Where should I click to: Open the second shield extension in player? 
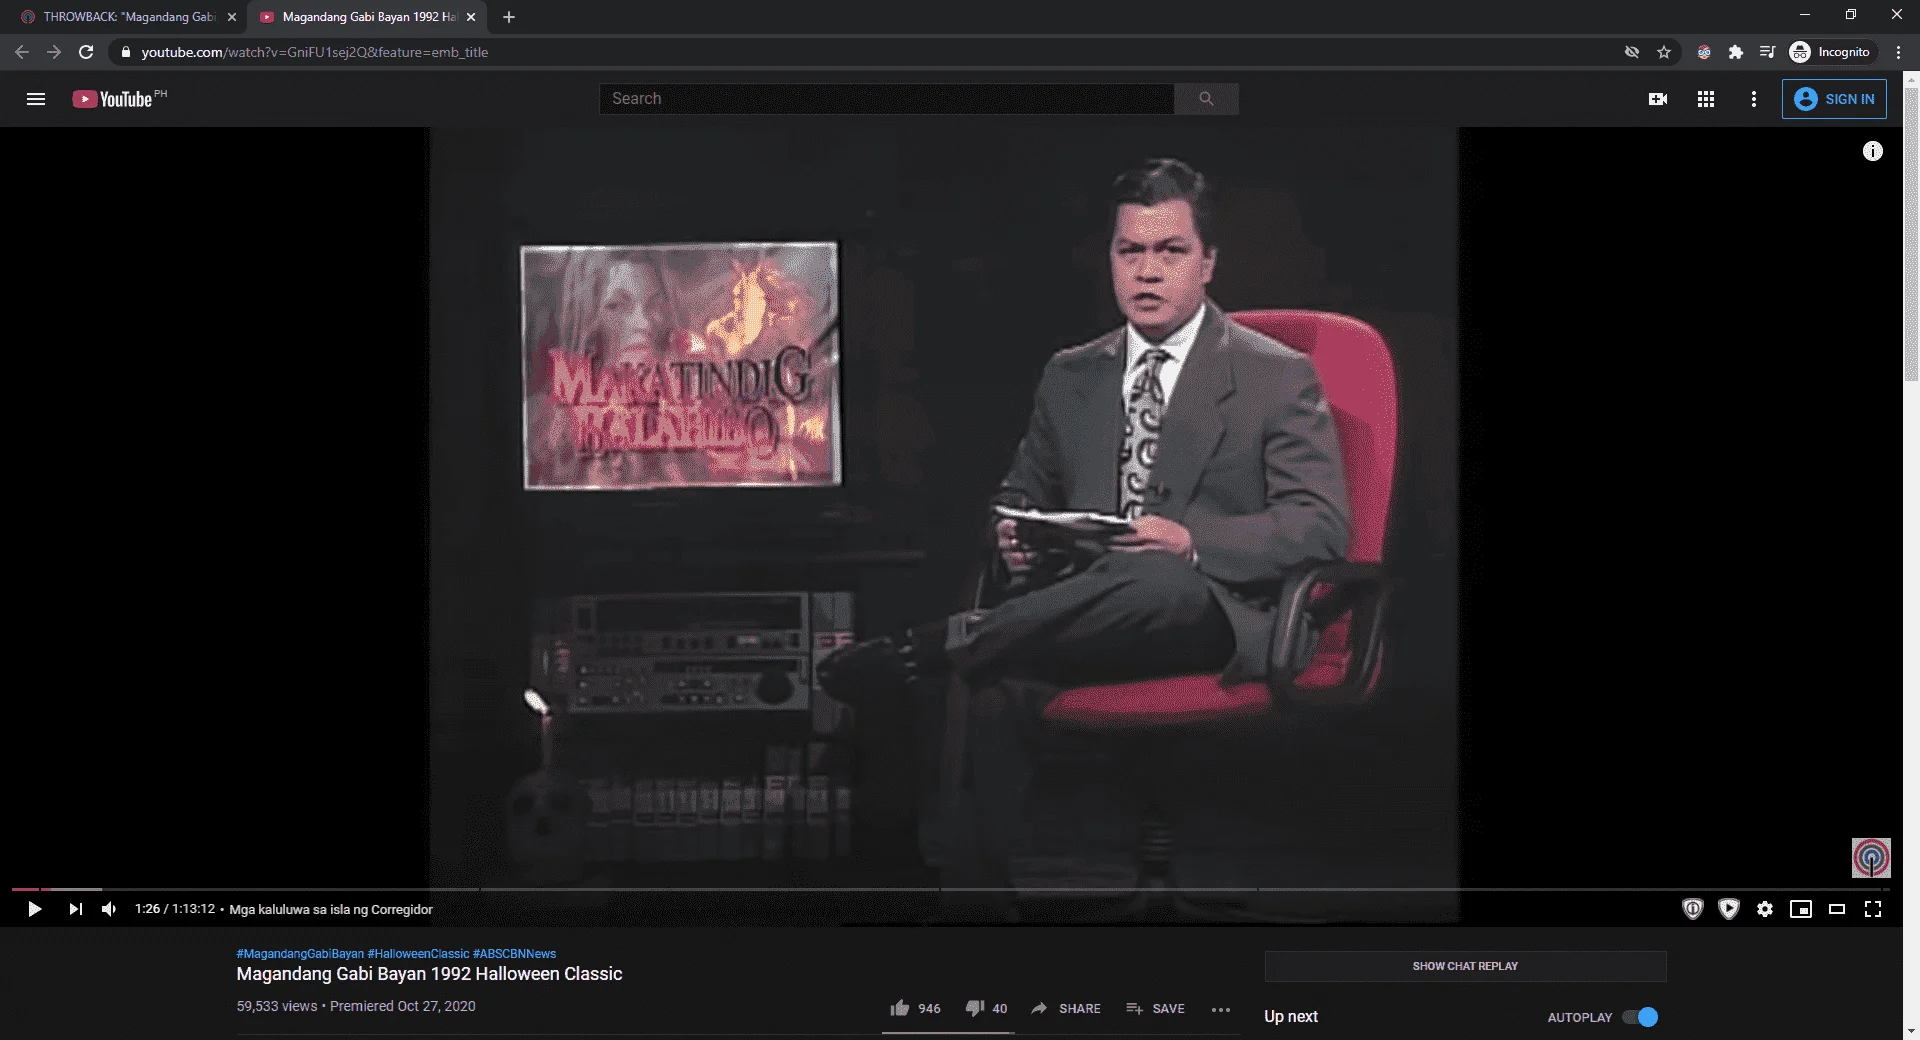tap(1729, 909)
